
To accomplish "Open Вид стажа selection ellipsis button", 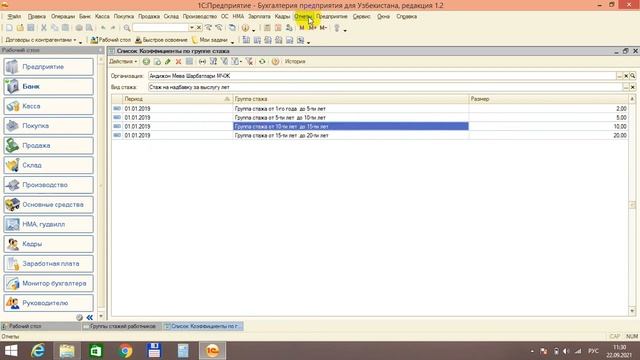I will [626, 87].
